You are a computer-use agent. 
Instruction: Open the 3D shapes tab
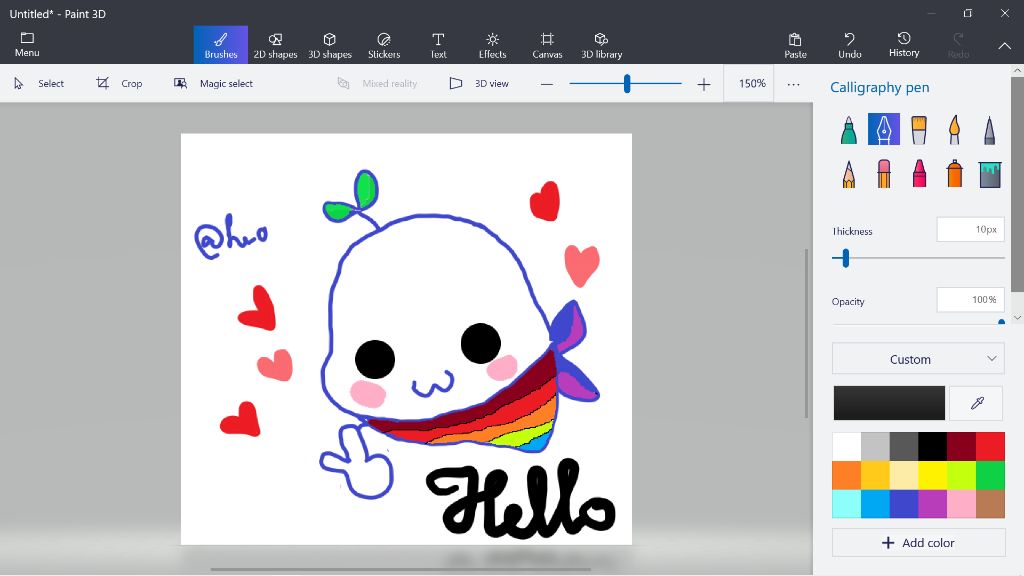pyautogui.click(x=330, y=45)
